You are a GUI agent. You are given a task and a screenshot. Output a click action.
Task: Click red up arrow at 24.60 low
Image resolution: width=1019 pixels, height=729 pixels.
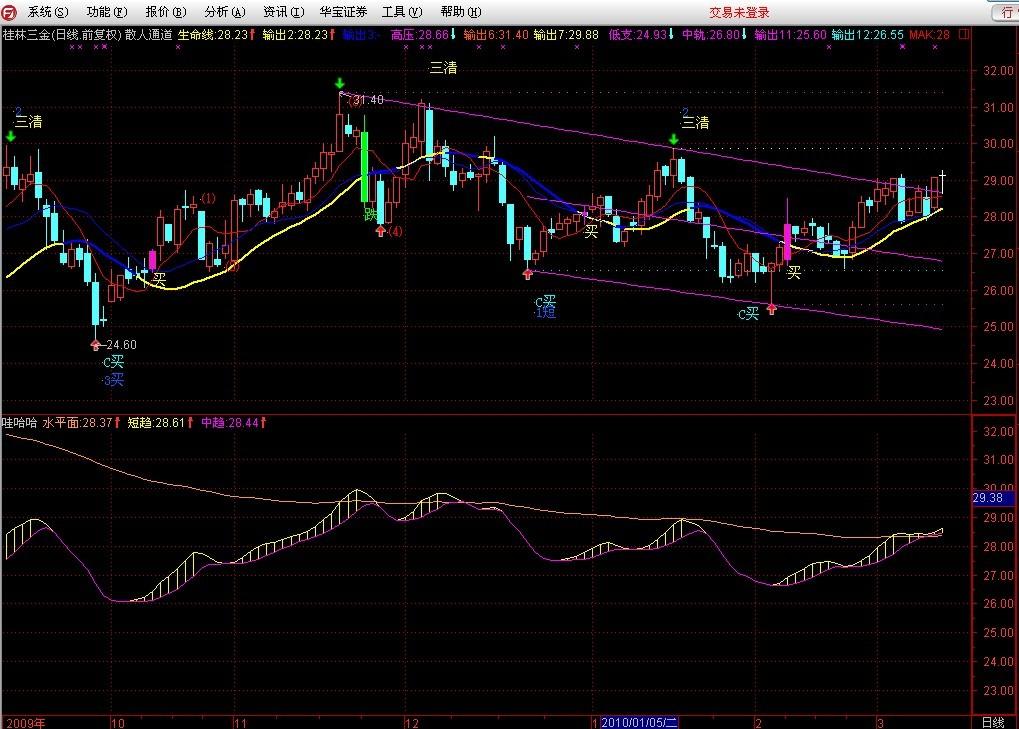[96, 344]
